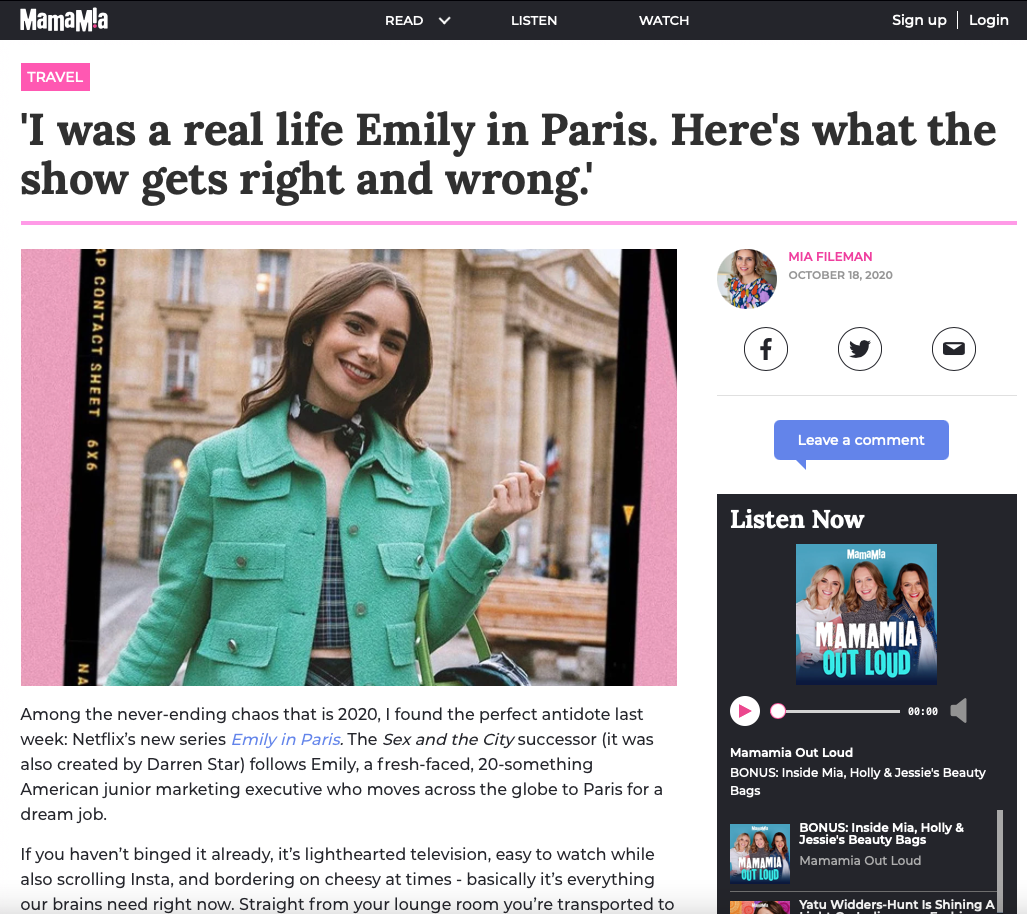The image size is (1027, 914).
Task: Expand the READ menu chevron
Action: point(444,20)
